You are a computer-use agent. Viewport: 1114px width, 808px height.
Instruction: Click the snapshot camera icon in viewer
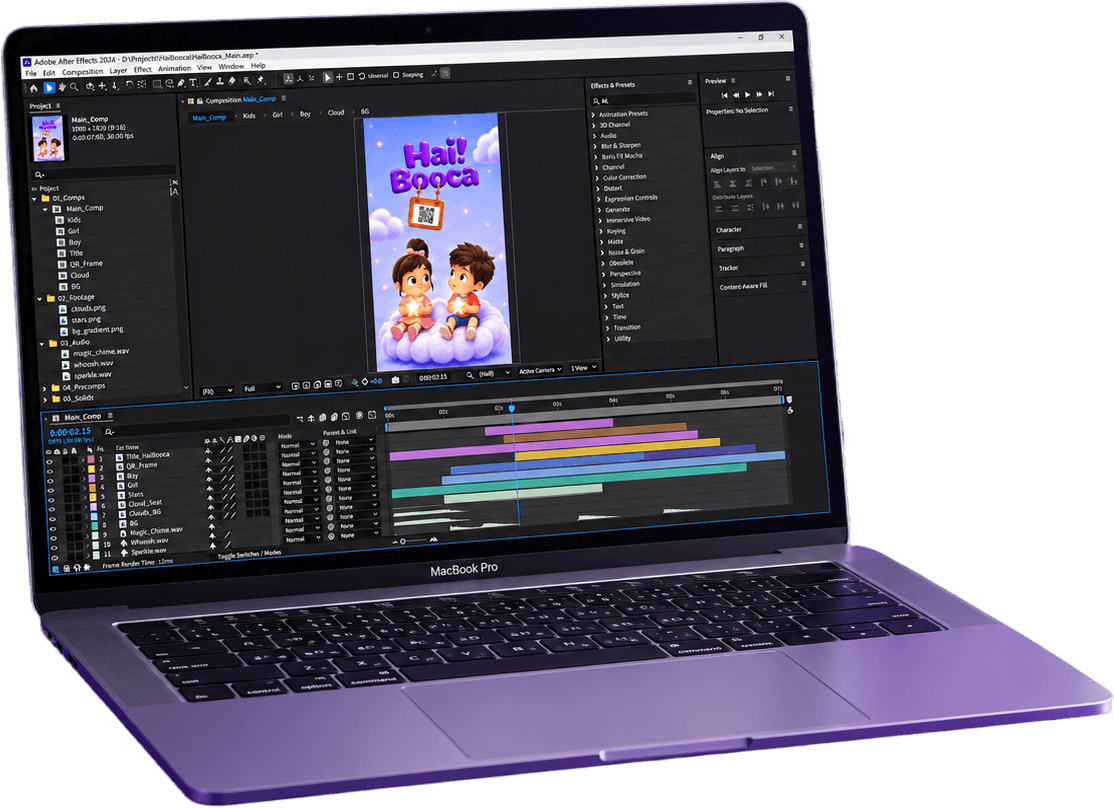click(x=395, y=380)
